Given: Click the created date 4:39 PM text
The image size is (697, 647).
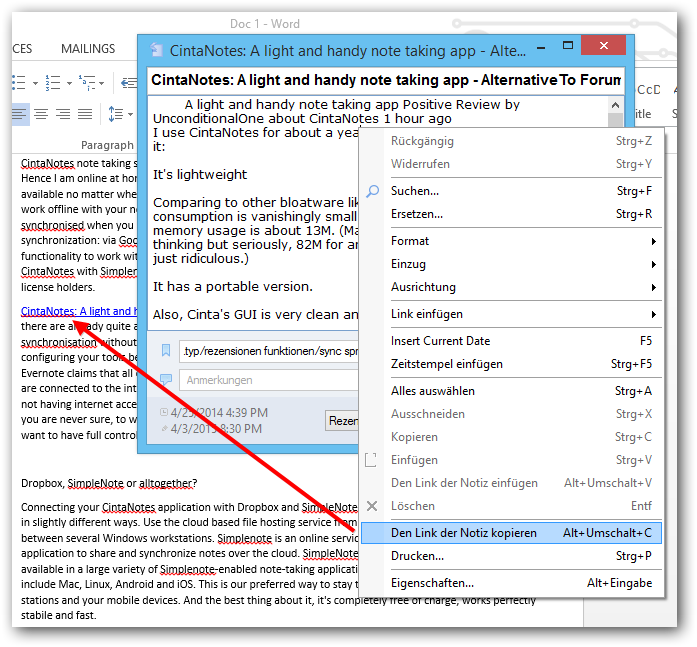Looking at the screenshot, I should pos(219,413).
